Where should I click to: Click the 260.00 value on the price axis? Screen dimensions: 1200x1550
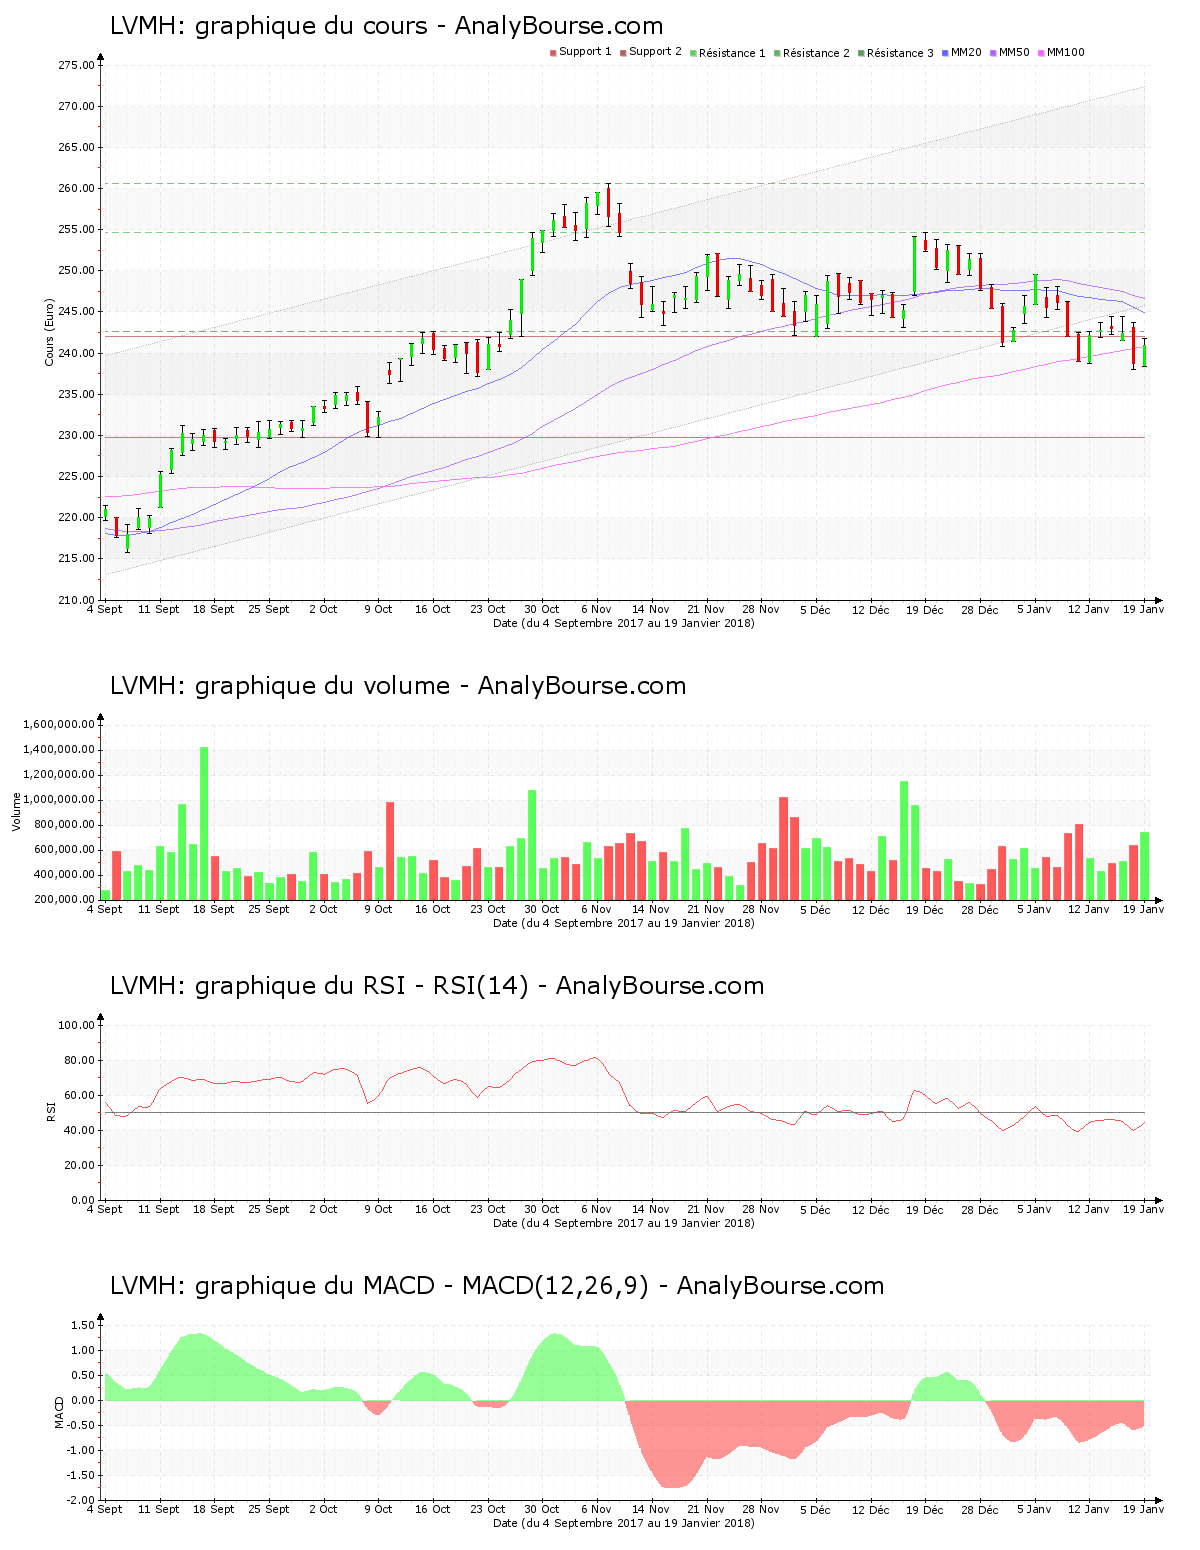pyautogui.click(x=76, y=188)
